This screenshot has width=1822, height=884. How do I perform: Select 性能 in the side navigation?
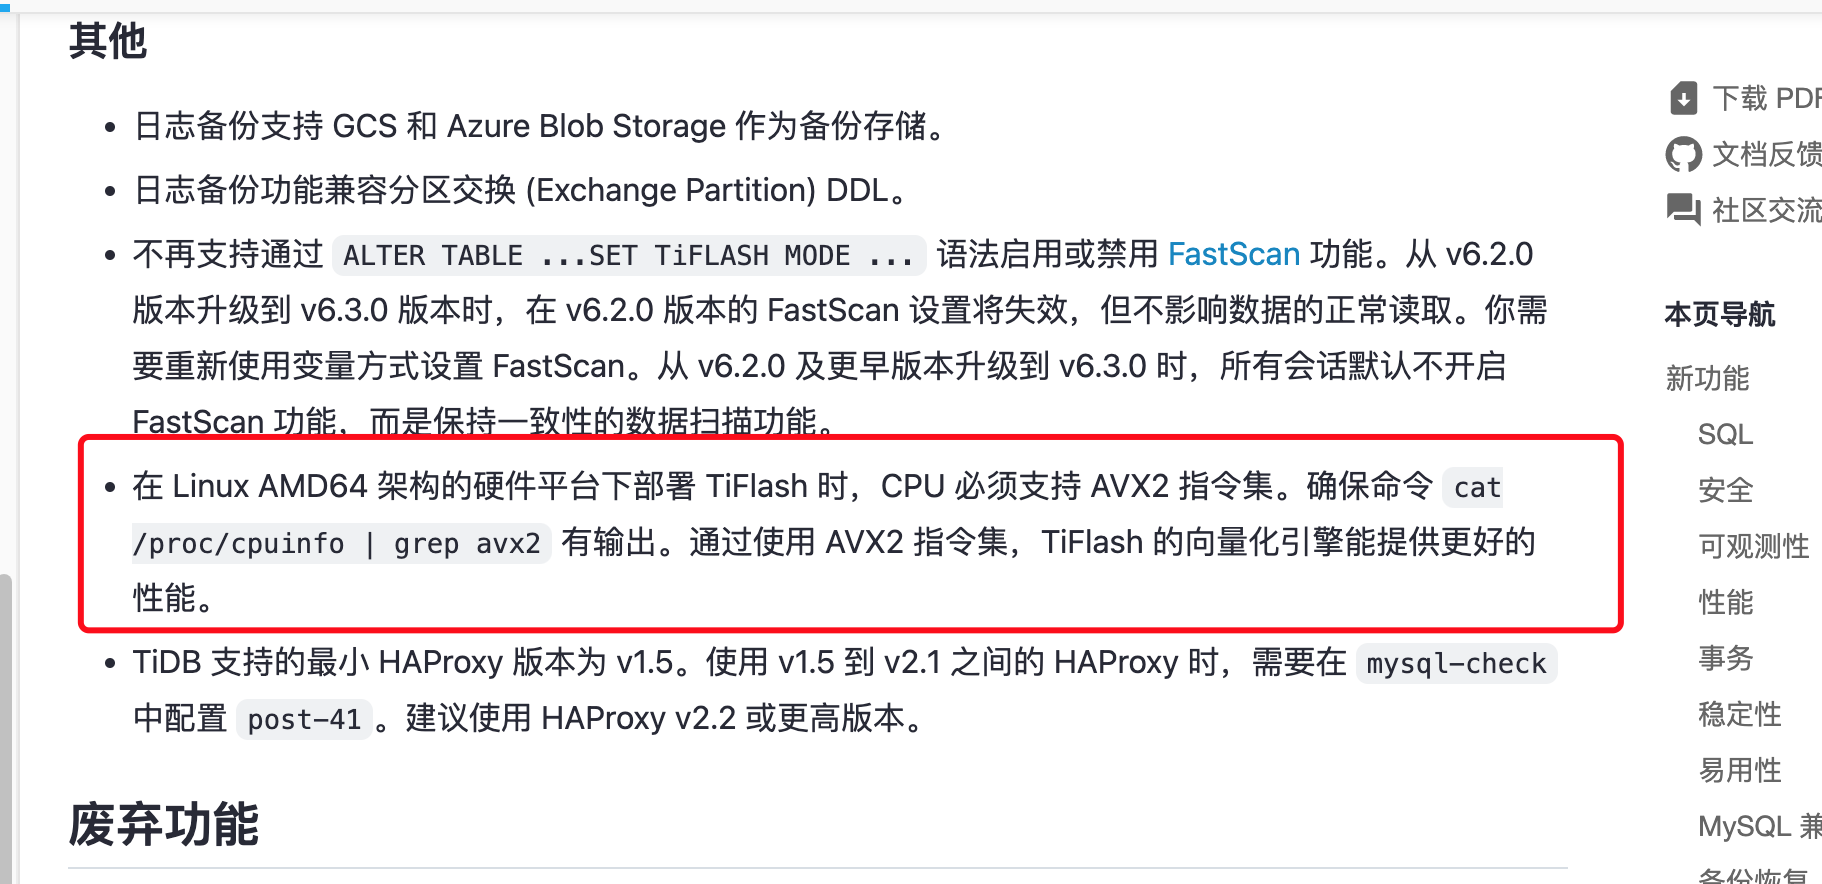(1725, 602)
